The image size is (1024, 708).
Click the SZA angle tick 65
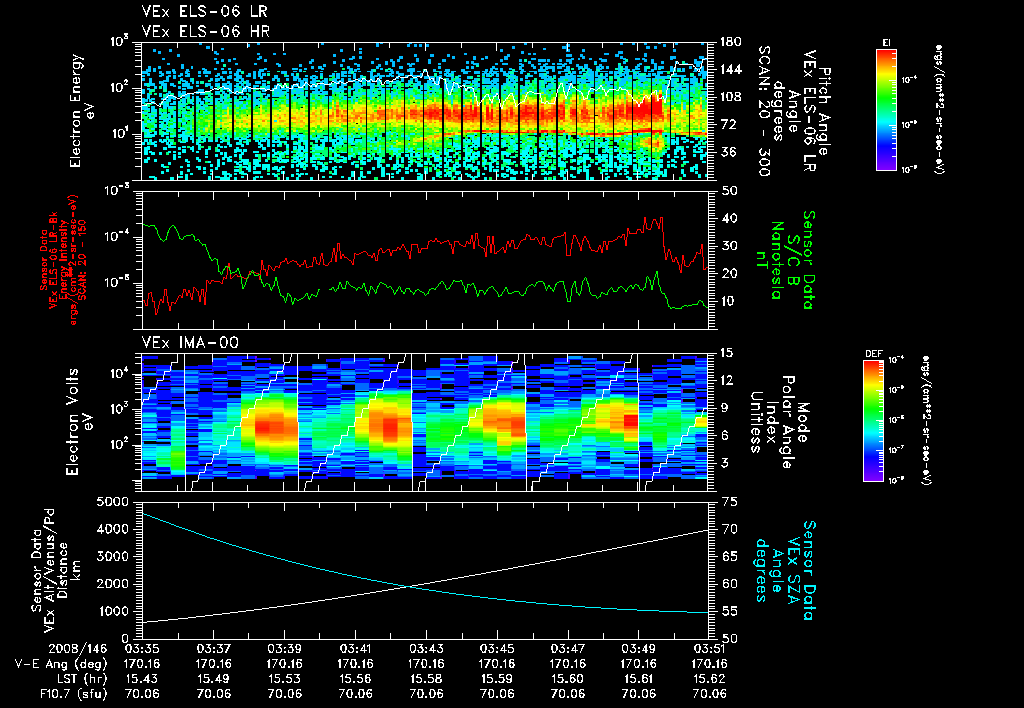point(731,556)
